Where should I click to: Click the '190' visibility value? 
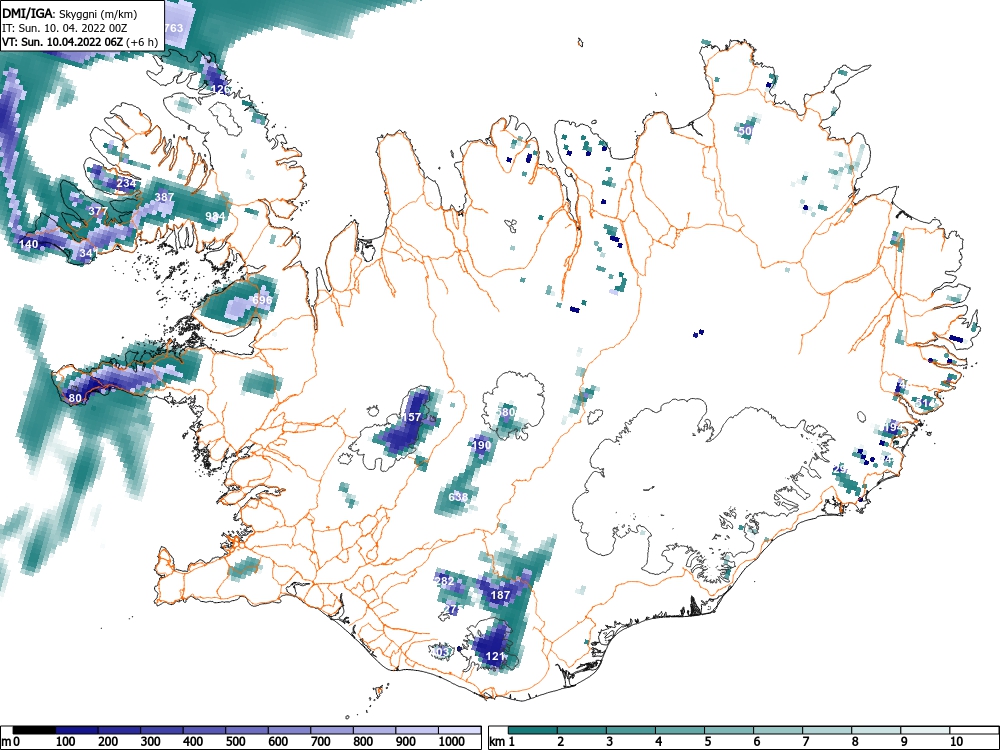482,445
